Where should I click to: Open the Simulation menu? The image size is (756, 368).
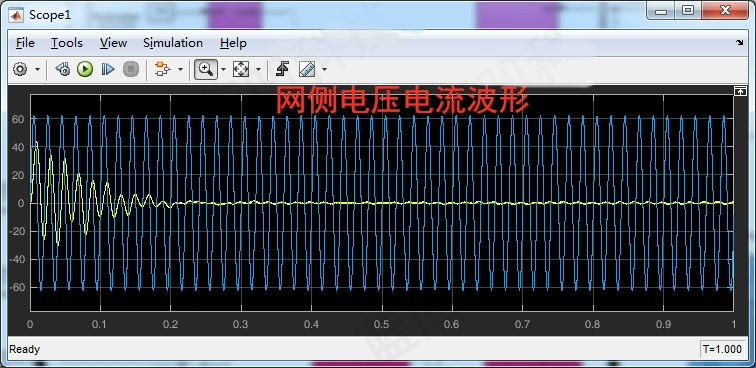click(x=173, y=43)
